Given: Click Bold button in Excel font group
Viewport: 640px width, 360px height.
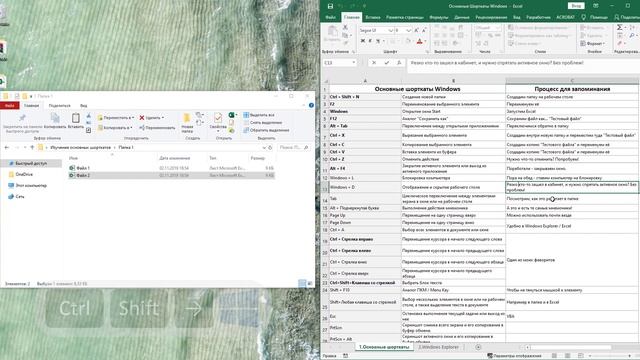Looking at the screenshot, I should point(363,41).
